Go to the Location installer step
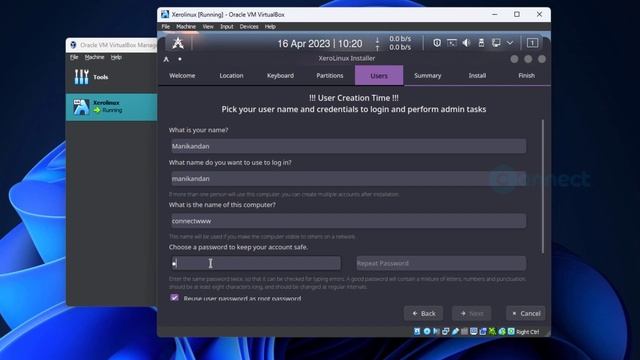 [x=231, y=76]
